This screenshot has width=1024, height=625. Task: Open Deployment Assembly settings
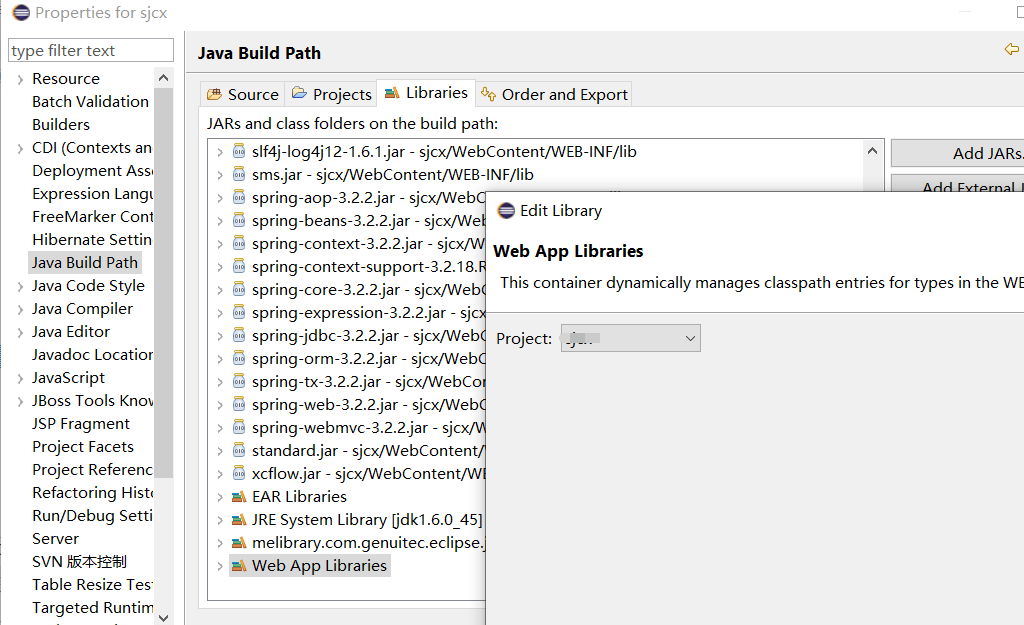[92, 170]
